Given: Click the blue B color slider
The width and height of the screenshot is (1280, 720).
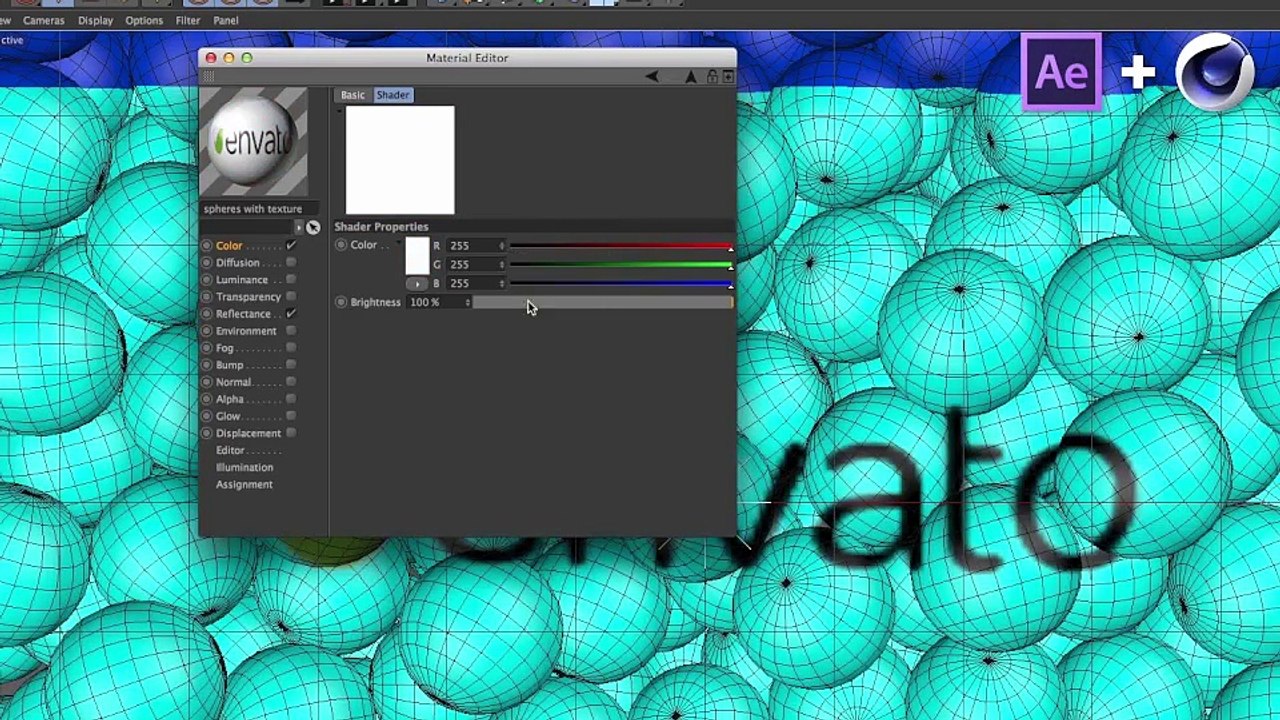Looking at the screenshot, I should (x=621, y=284).
